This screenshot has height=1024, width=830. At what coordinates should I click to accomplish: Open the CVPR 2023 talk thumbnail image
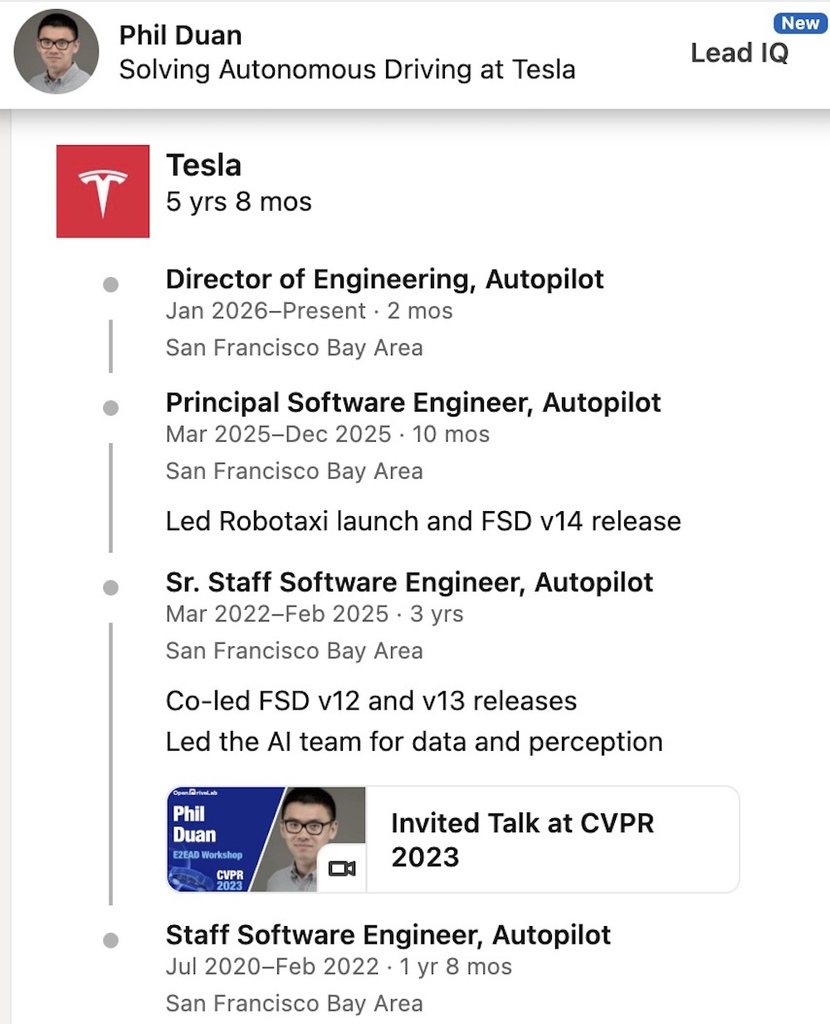pos(265,839)
